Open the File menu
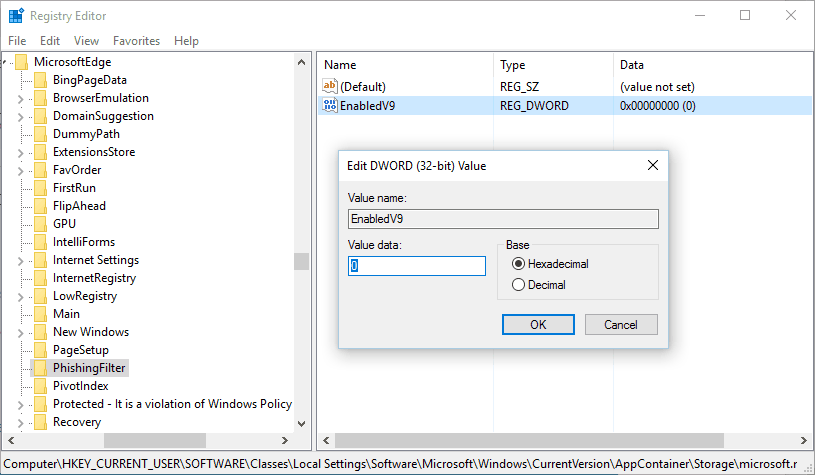This screenshot has width=815, height=475. [17, 41]
